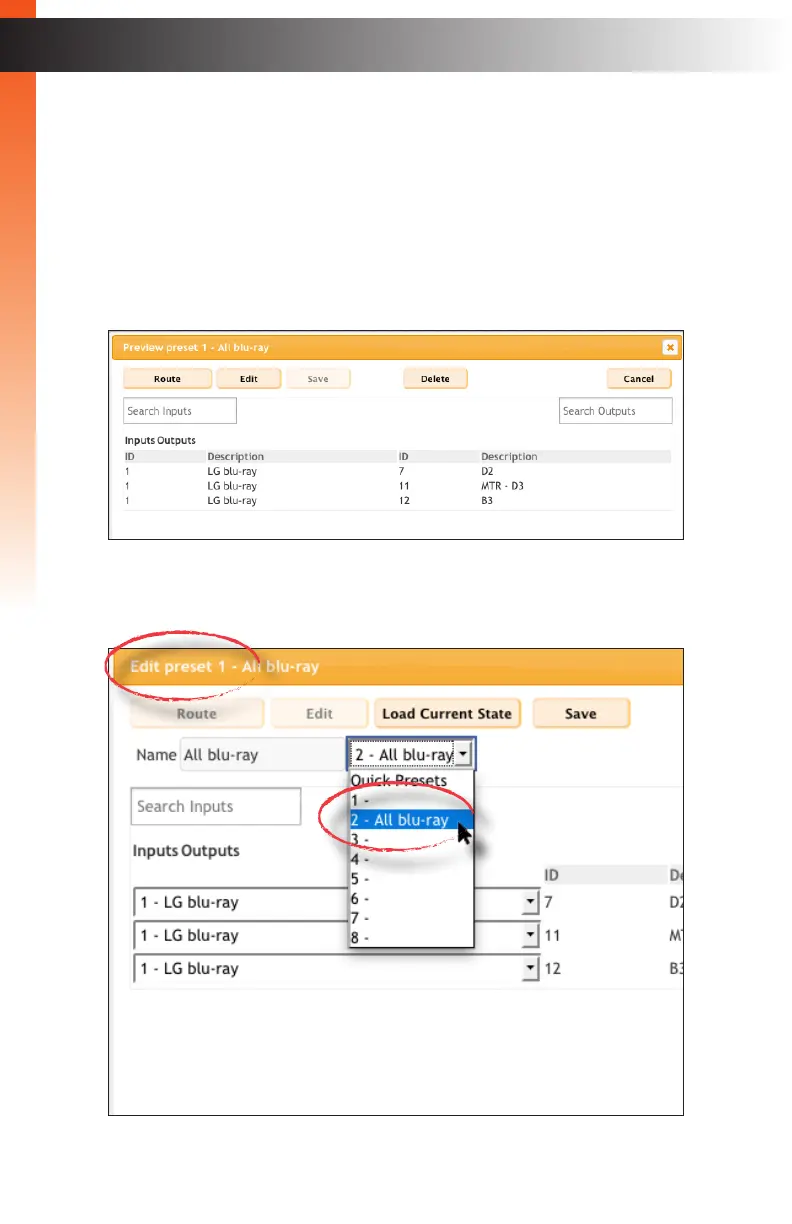The width and height of the screenshot is (792, 1224).
Task: Select preset slot 1 in dropdown list
Action: (410, 801)
